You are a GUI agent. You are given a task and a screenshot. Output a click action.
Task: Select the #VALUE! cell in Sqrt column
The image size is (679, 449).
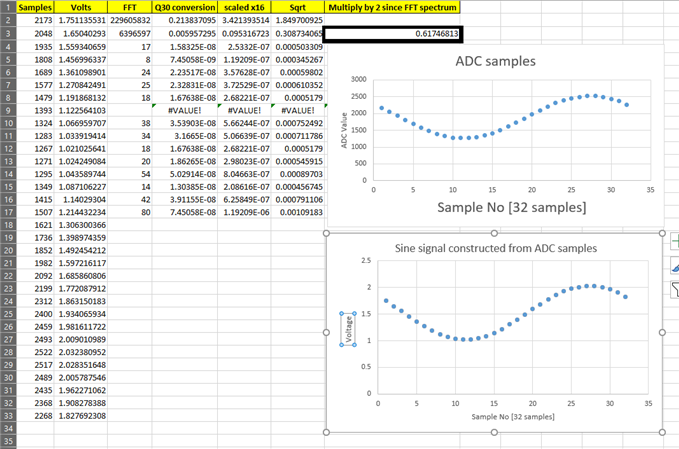[297, 110]
